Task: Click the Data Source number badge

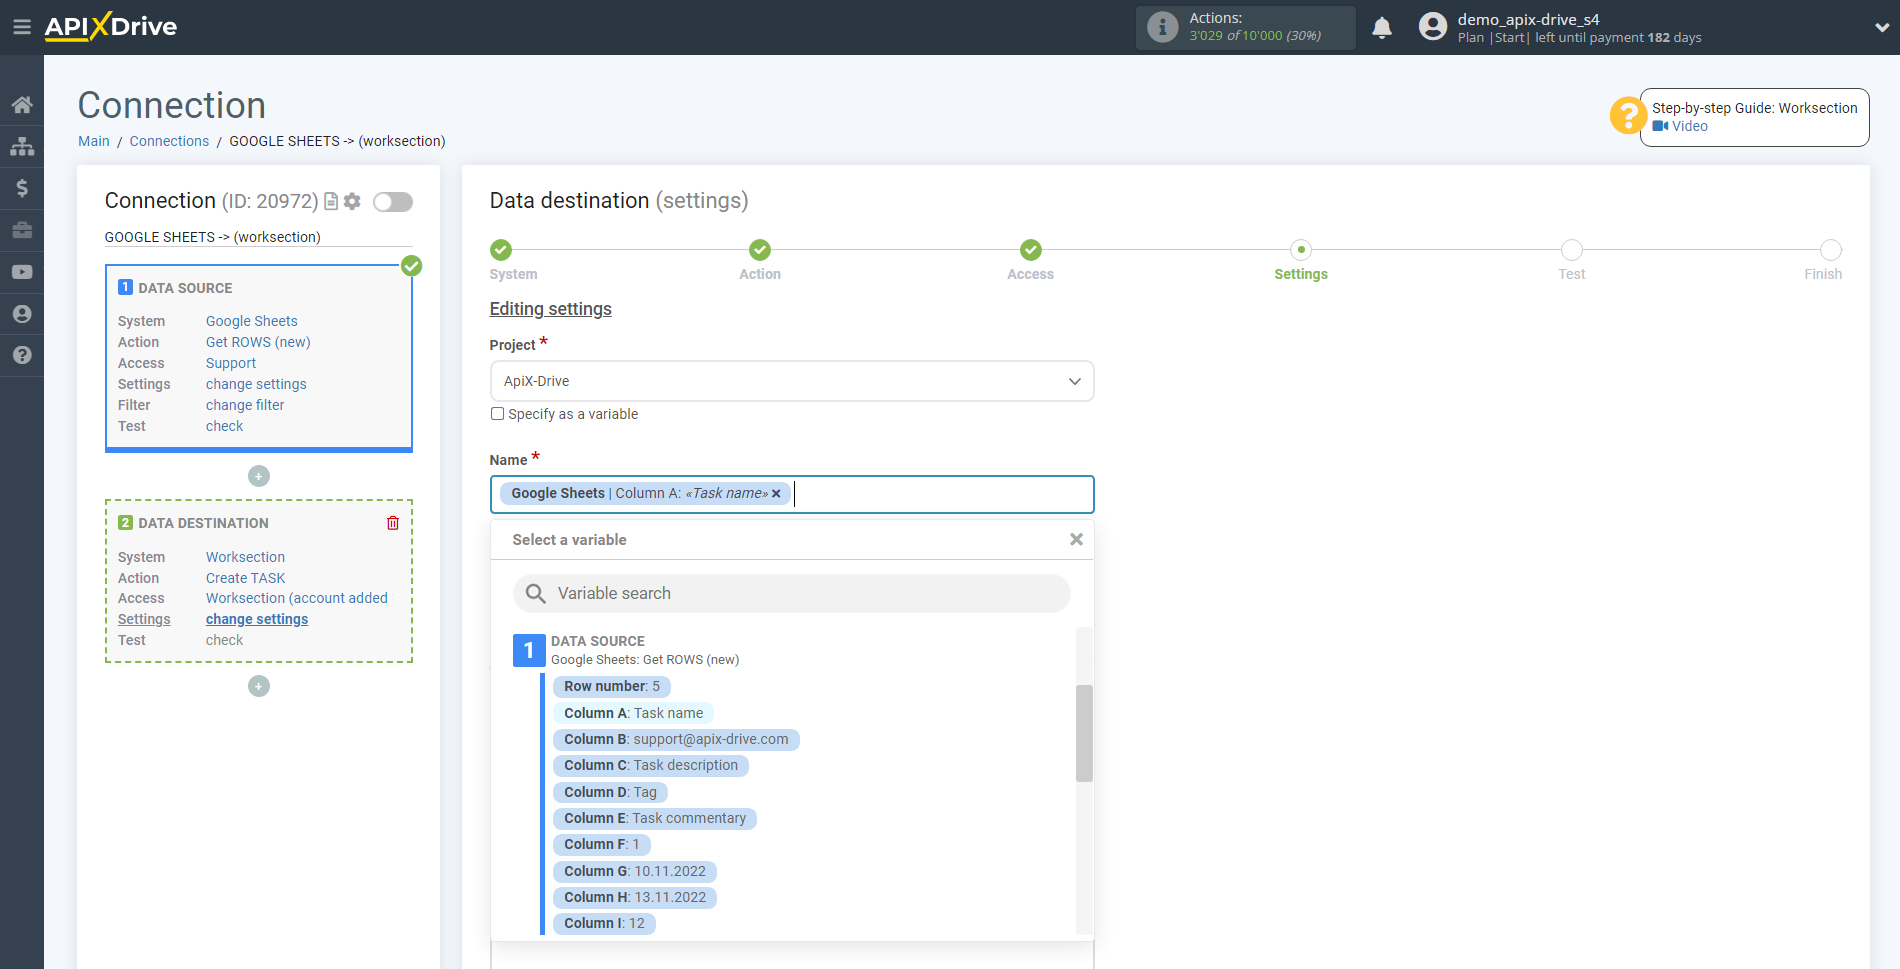Action: [x=529, y=650]
